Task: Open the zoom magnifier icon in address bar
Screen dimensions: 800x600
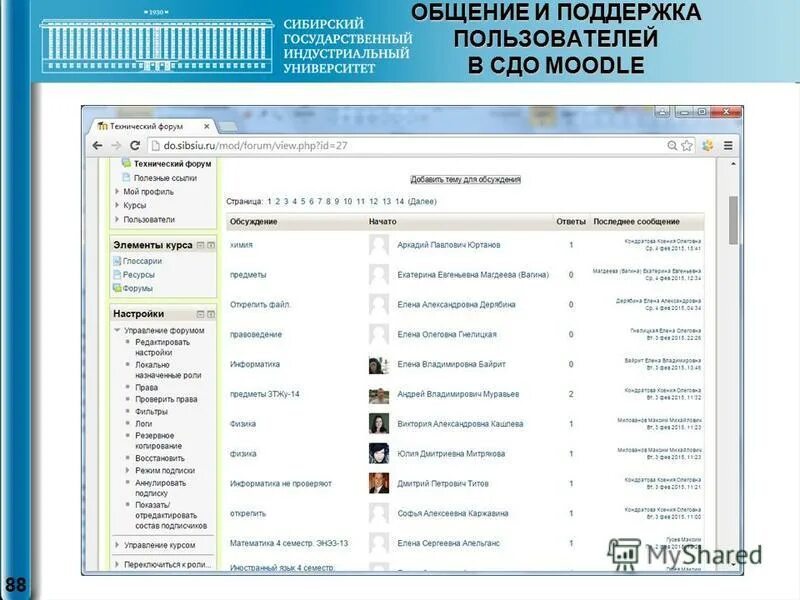Action: point(672,145)
